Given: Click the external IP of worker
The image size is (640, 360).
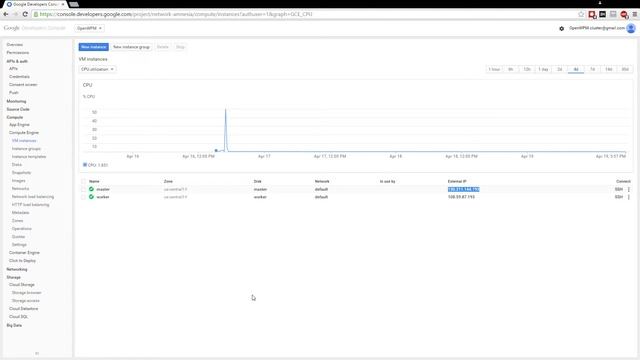Looking at the screenshot, I should [461, 197].
